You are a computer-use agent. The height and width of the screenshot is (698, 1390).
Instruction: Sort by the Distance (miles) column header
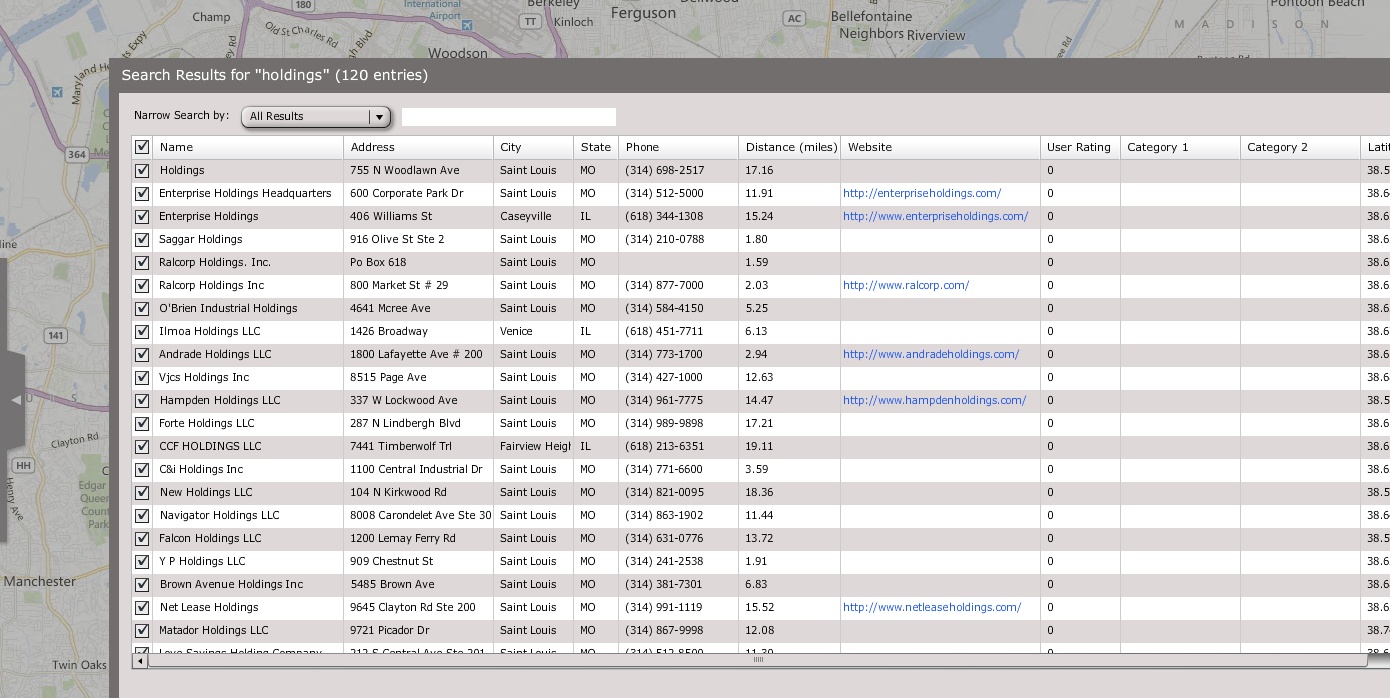click(789, 147)
